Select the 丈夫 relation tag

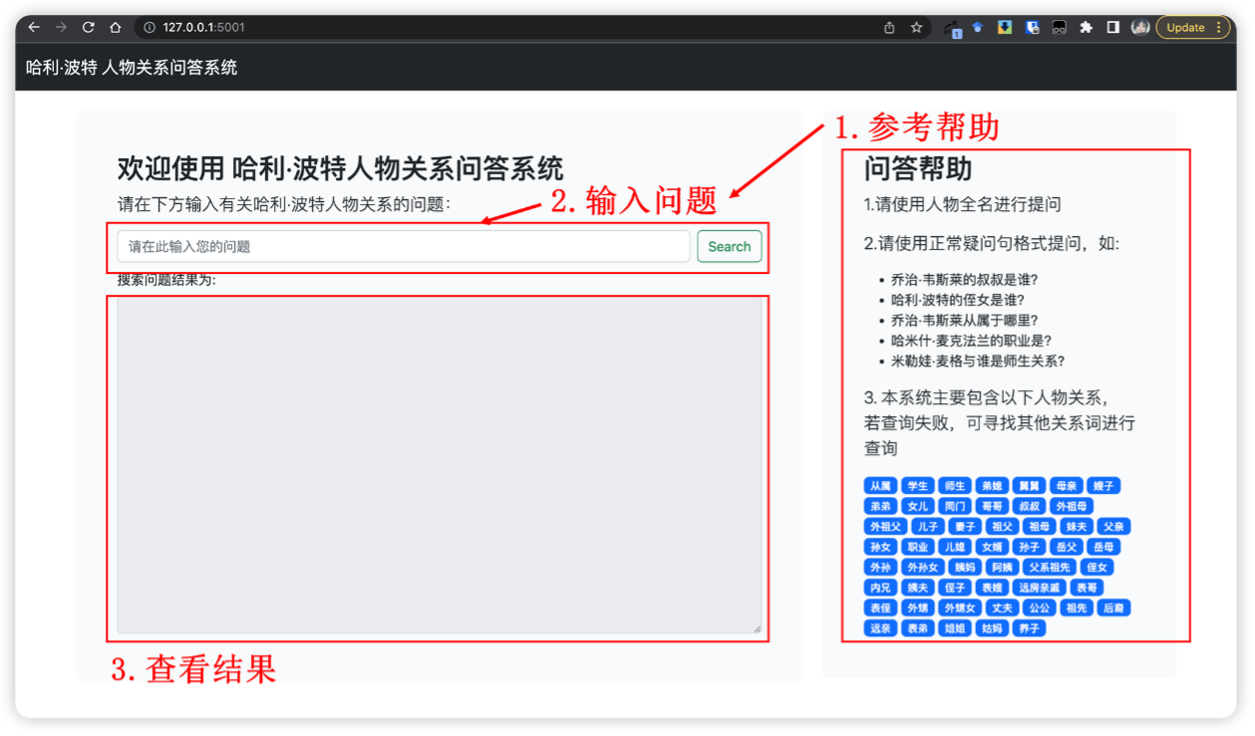(x=1002, y=608)
